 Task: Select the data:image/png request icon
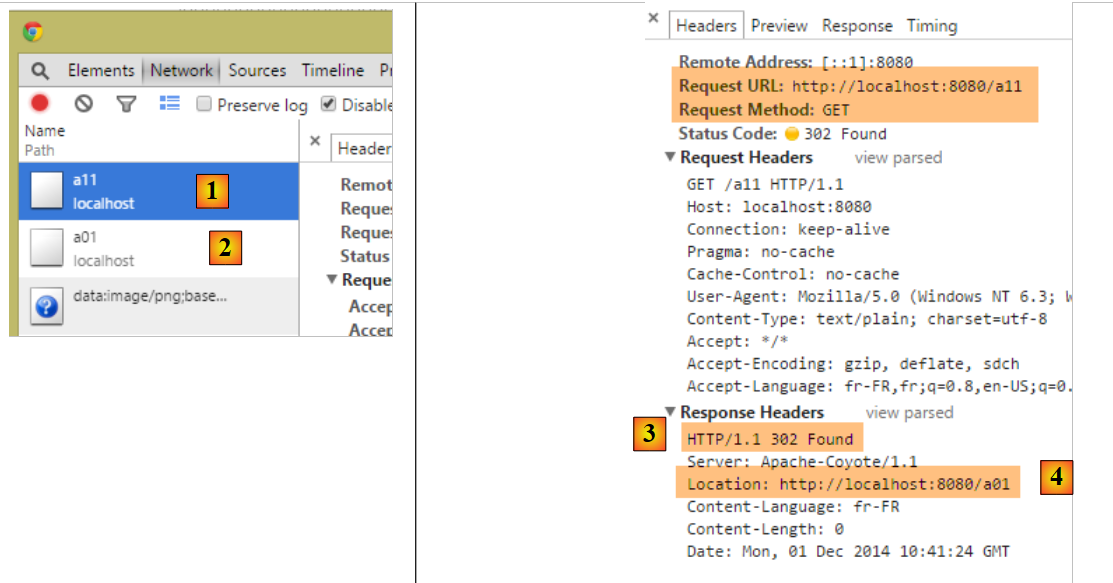coord(46,306)
